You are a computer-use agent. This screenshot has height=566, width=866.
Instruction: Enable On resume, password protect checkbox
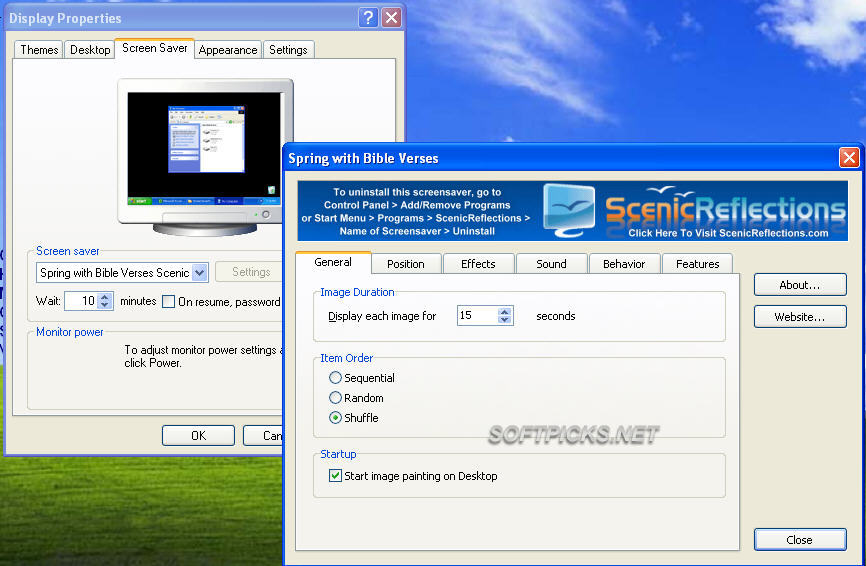169,301
